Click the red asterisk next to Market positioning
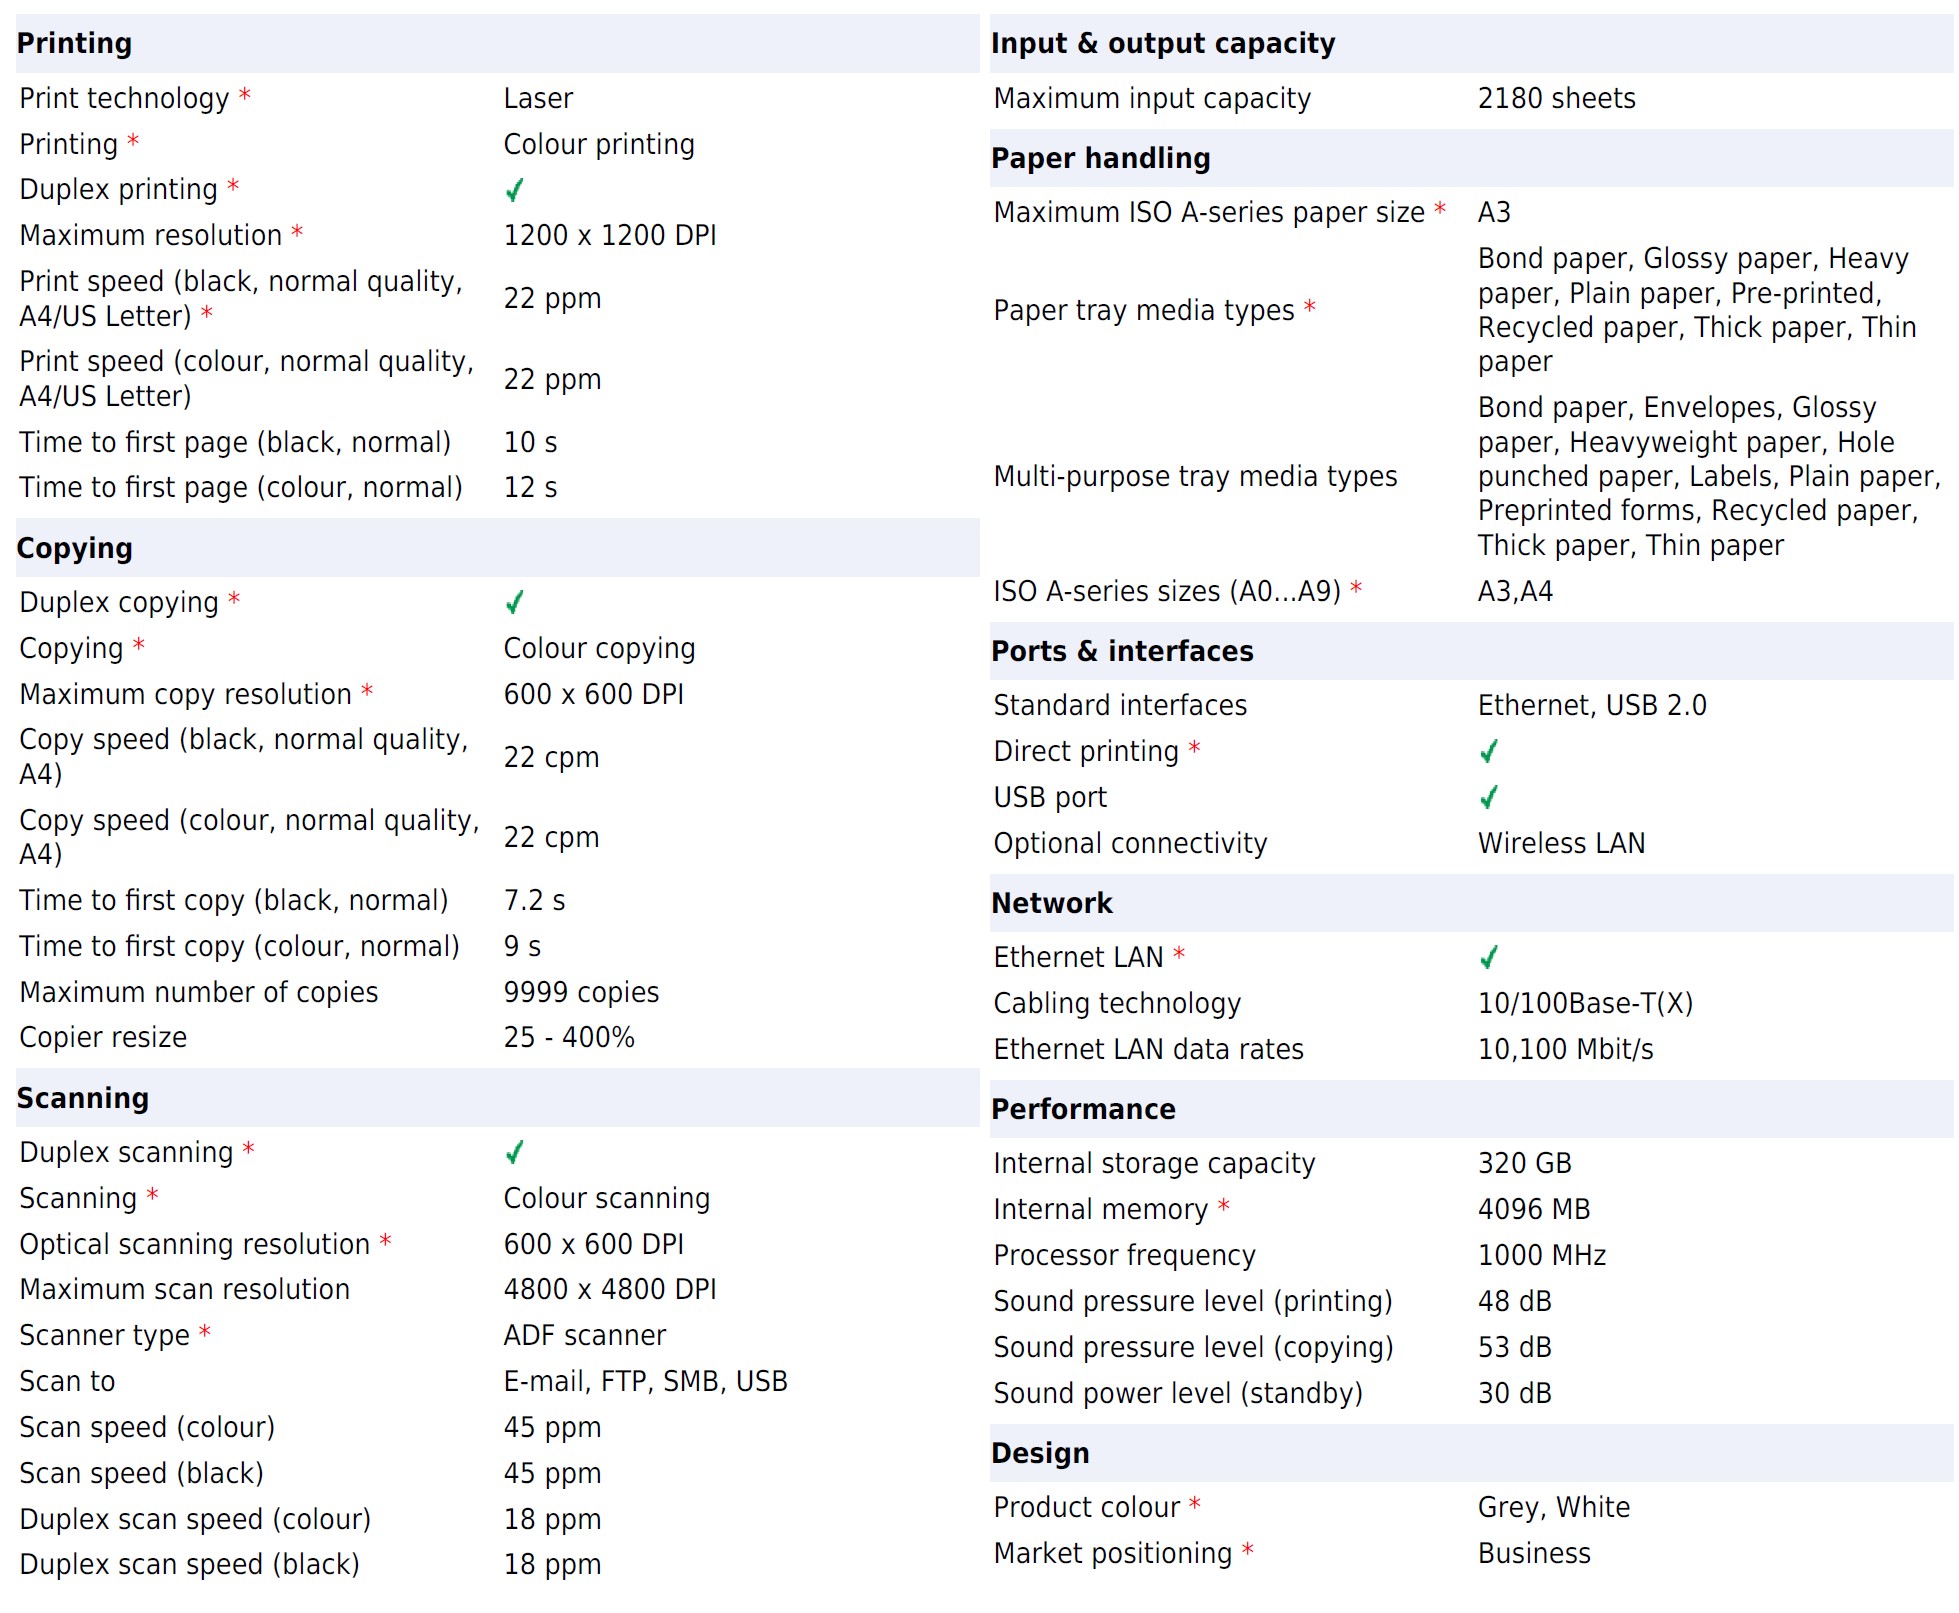 point(1247,1550)
